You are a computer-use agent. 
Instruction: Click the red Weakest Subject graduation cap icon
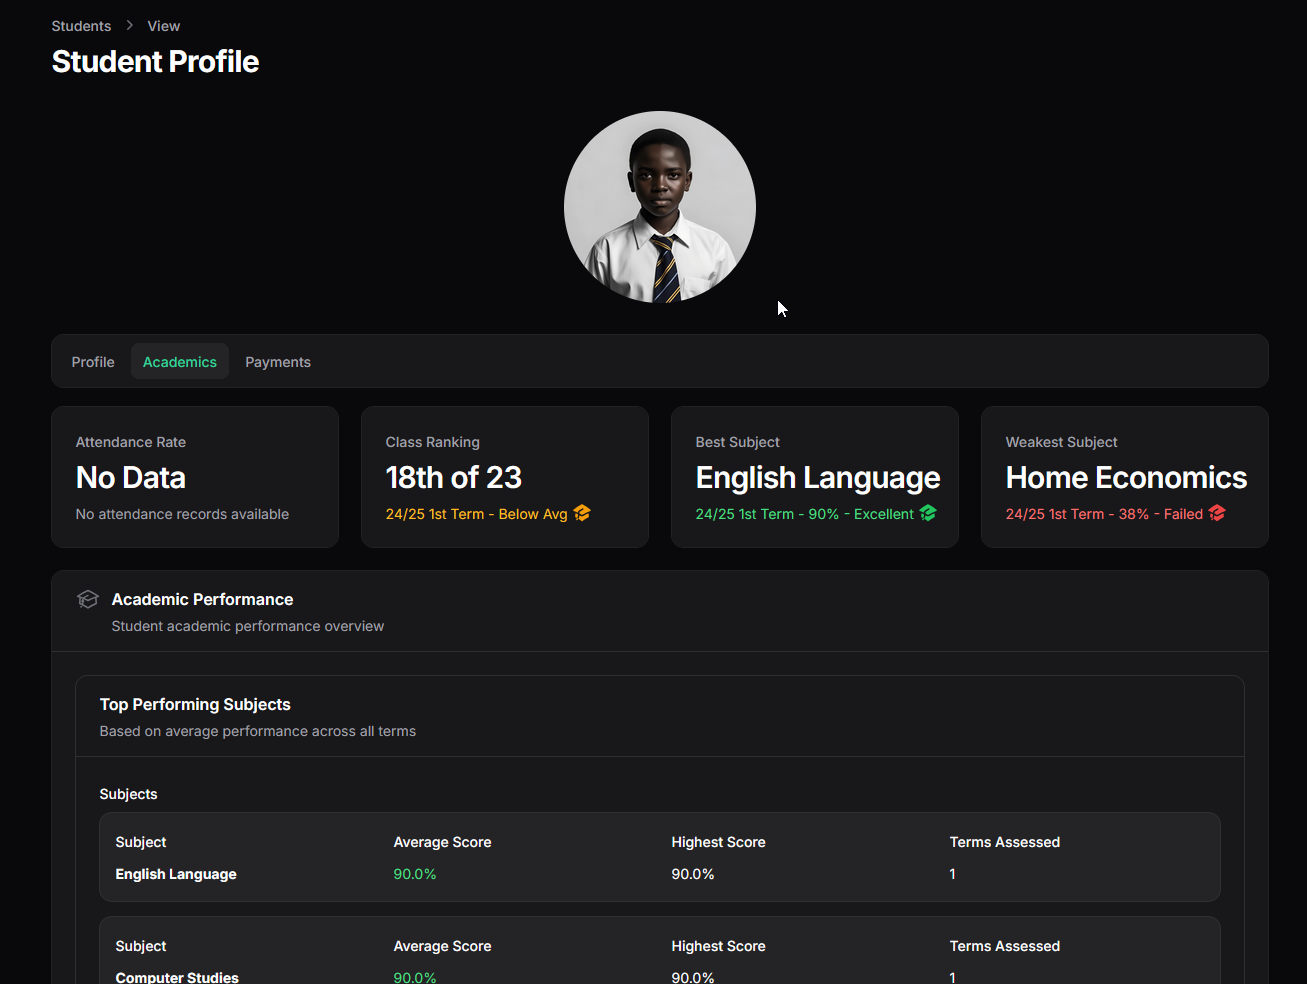pos(1217,513)
